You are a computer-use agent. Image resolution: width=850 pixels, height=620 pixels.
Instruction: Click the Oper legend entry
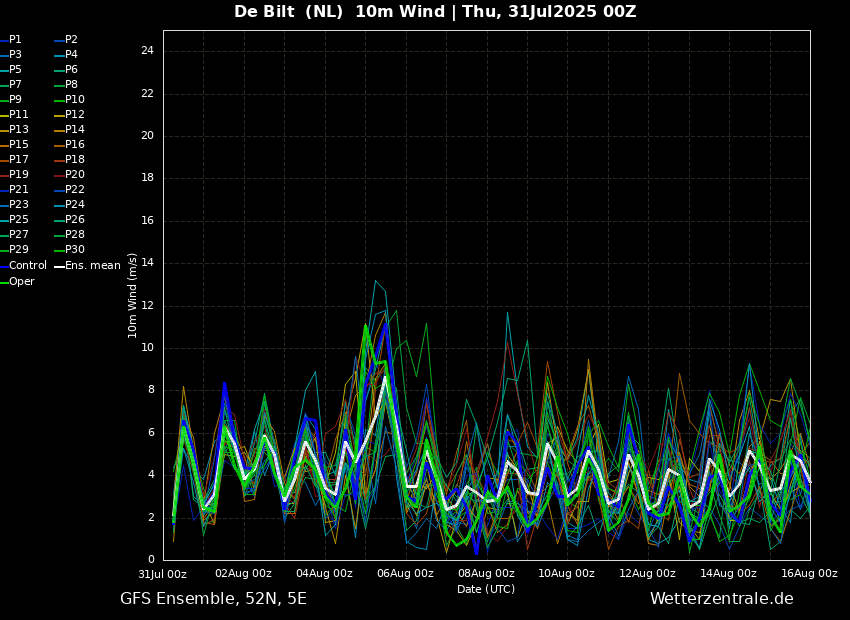(22, 282)
